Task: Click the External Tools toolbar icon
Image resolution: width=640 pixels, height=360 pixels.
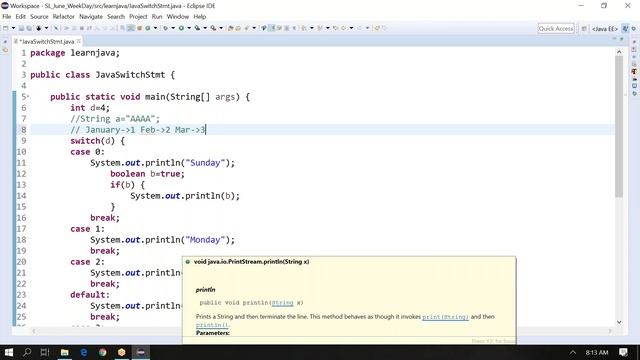Action: pos(213,28)
